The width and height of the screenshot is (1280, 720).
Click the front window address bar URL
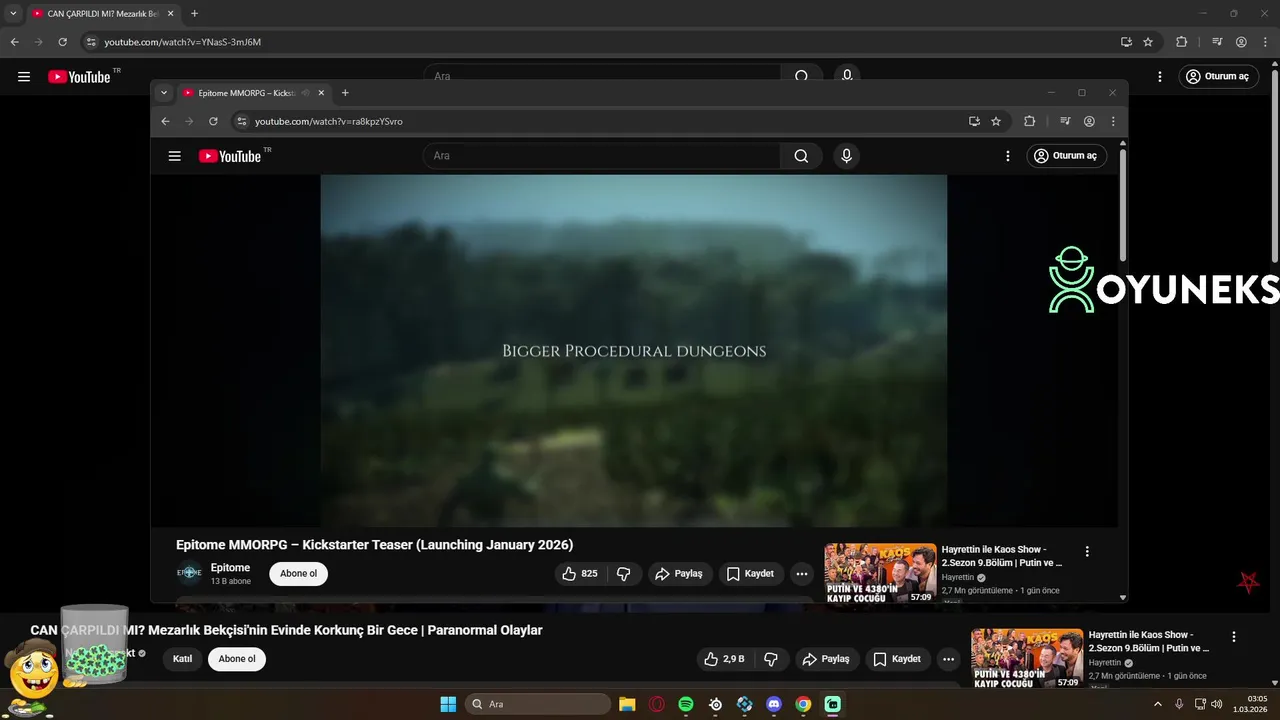329,121
